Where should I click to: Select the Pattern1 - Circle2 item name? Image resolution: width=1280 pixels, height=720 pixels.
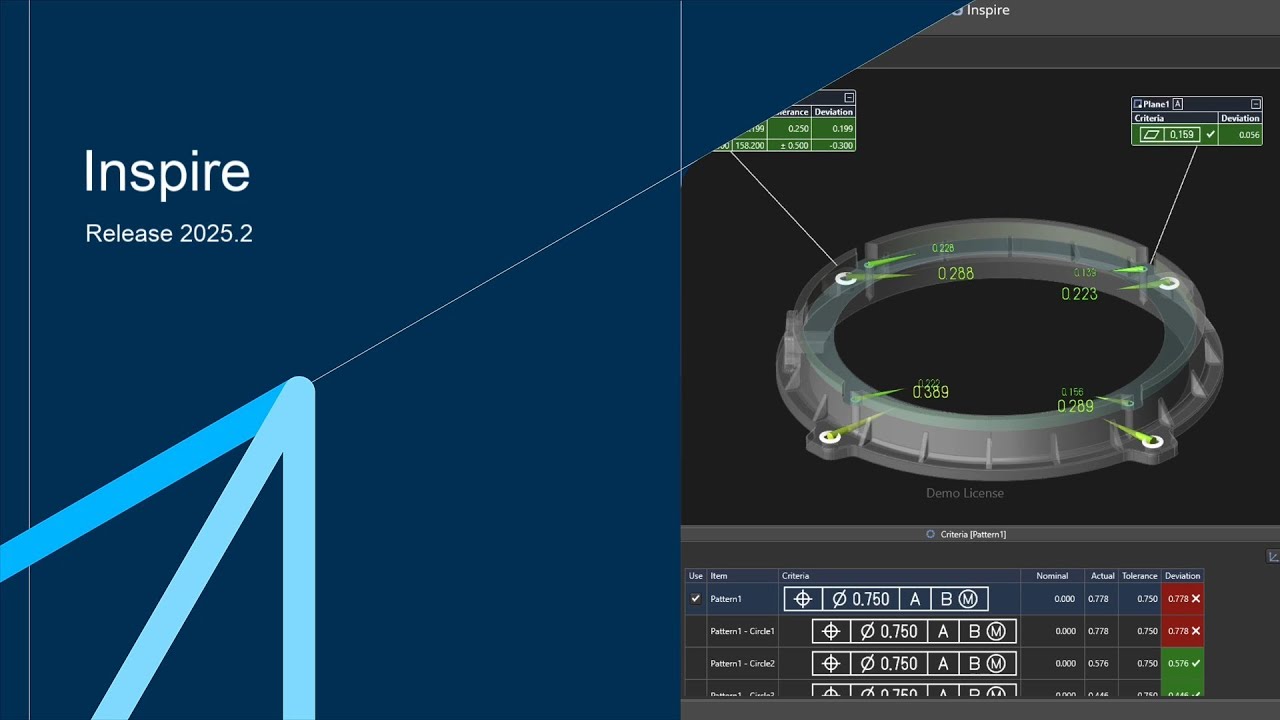click(742, 663)
